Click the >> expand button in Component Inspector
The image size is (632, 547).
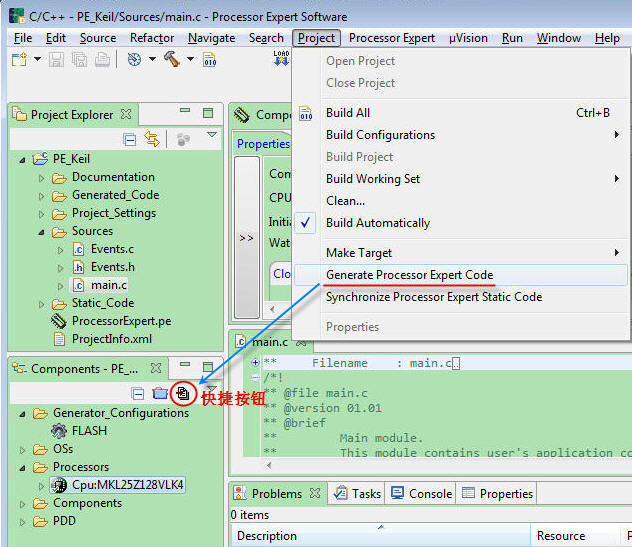(x=246, y=238)
